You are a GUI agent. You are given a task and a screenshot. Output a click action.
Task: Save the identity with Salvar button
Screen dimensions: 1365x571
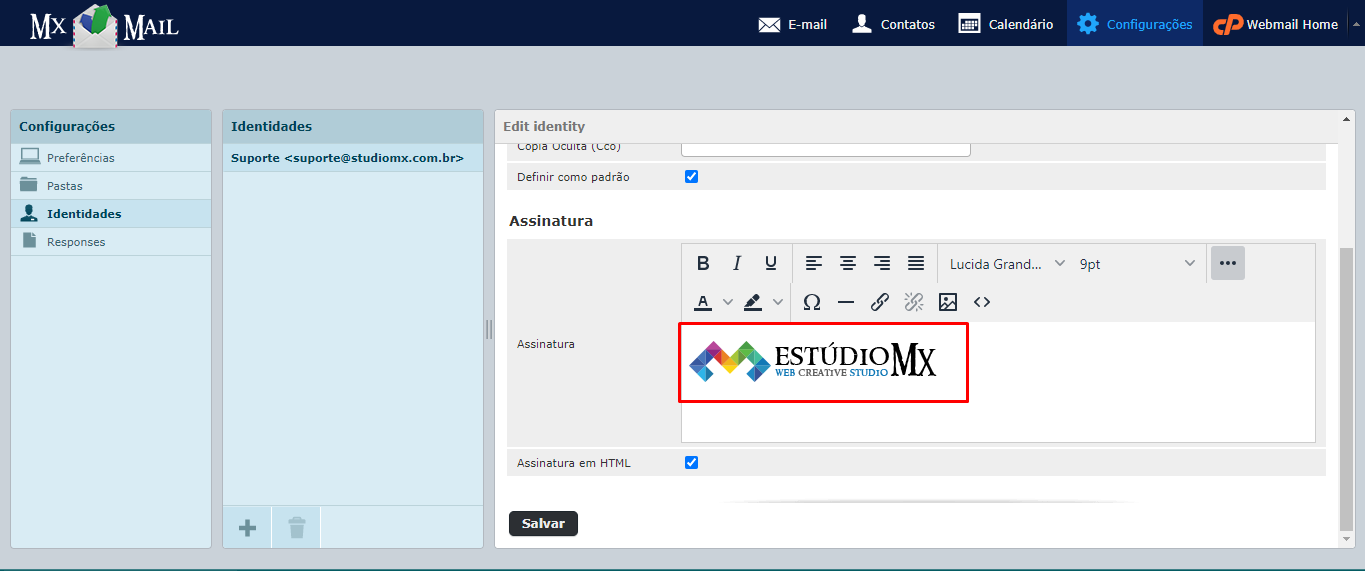point(543,523)
